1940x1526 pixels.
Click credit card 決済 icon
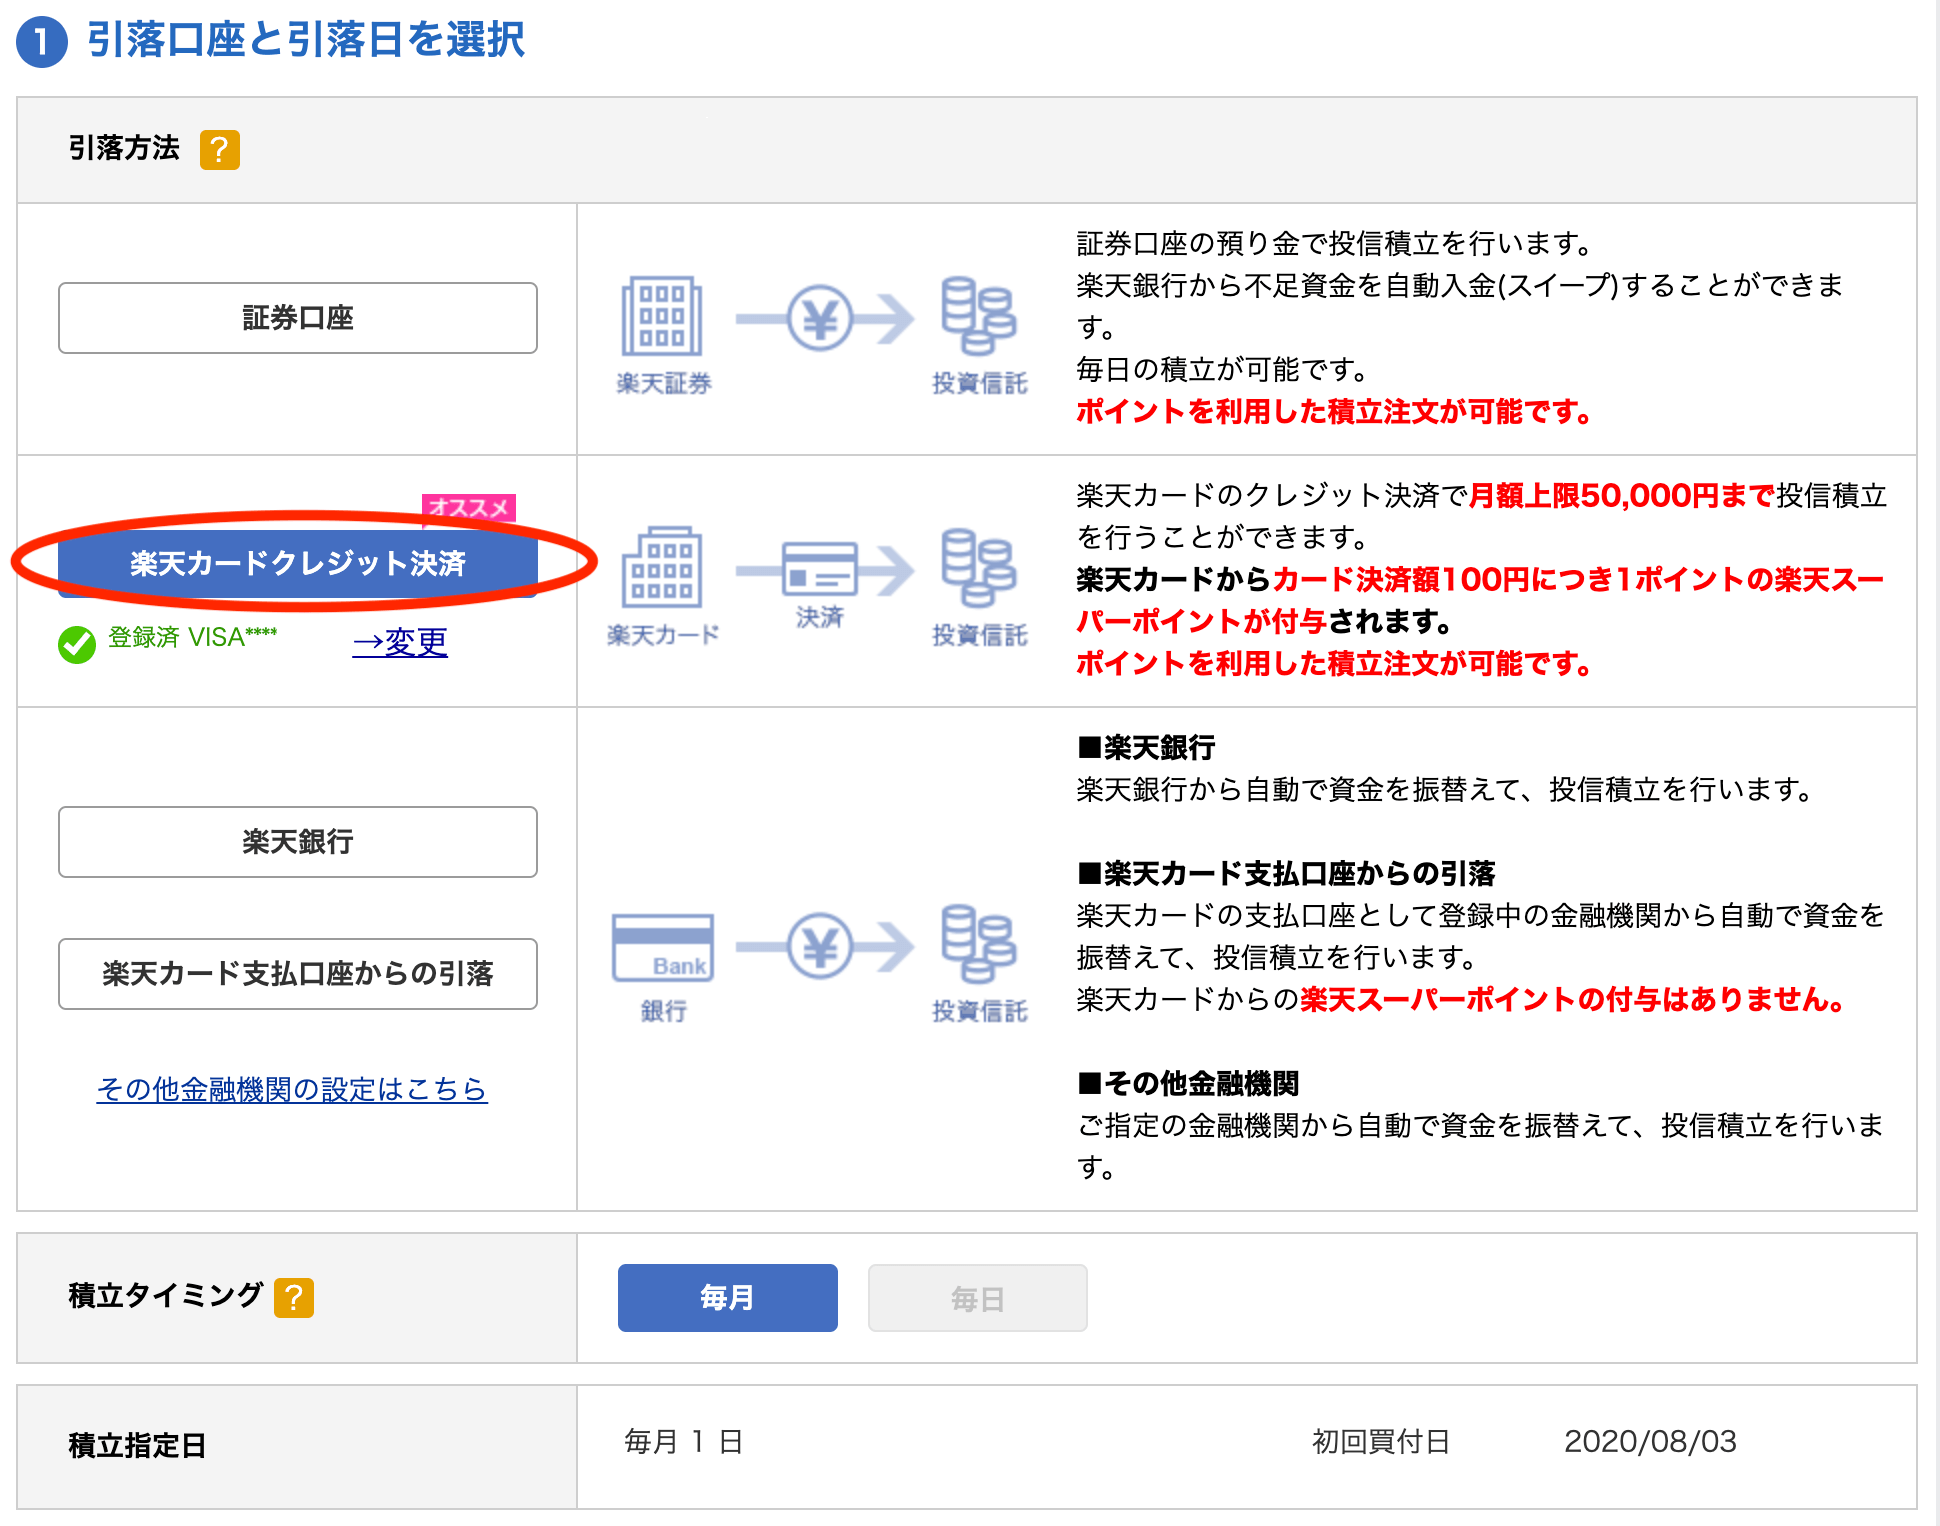click(x=820, y=570)
